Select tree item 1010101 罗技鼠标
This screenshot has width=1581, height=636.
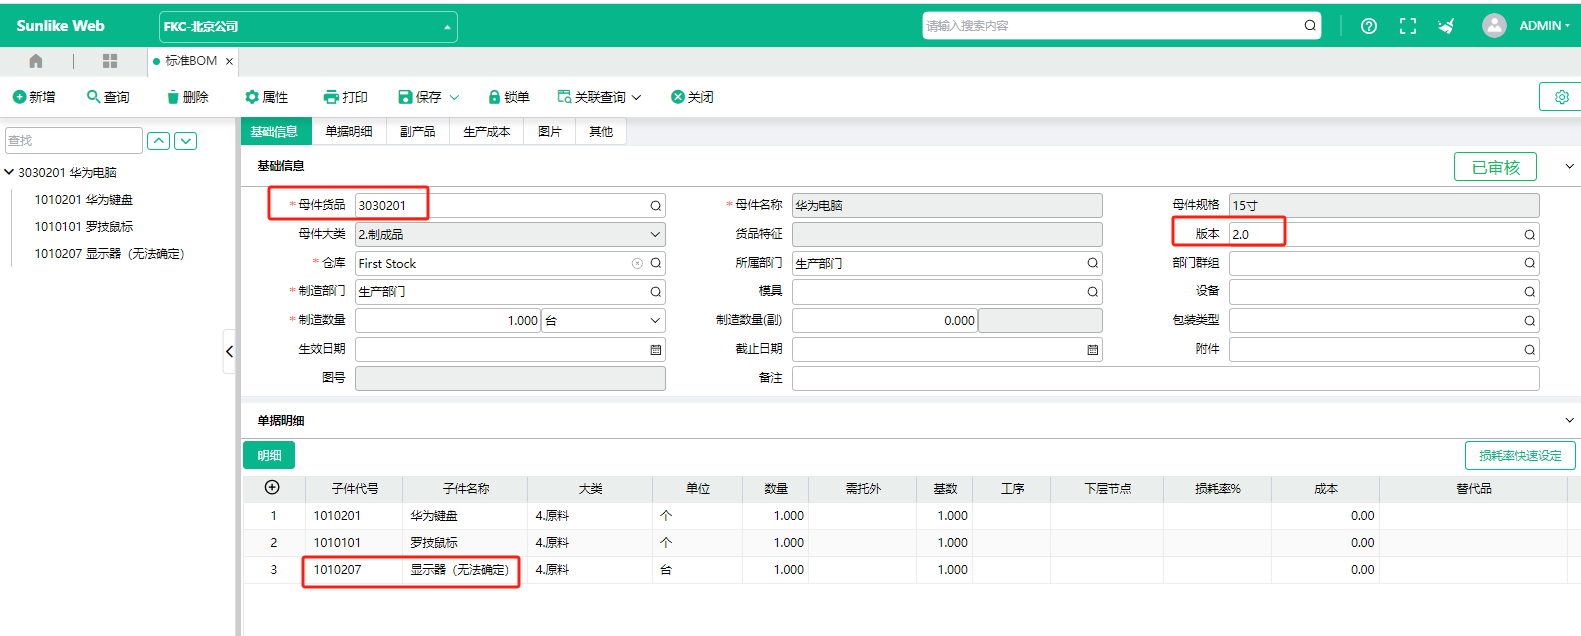[x=84, y=227]
